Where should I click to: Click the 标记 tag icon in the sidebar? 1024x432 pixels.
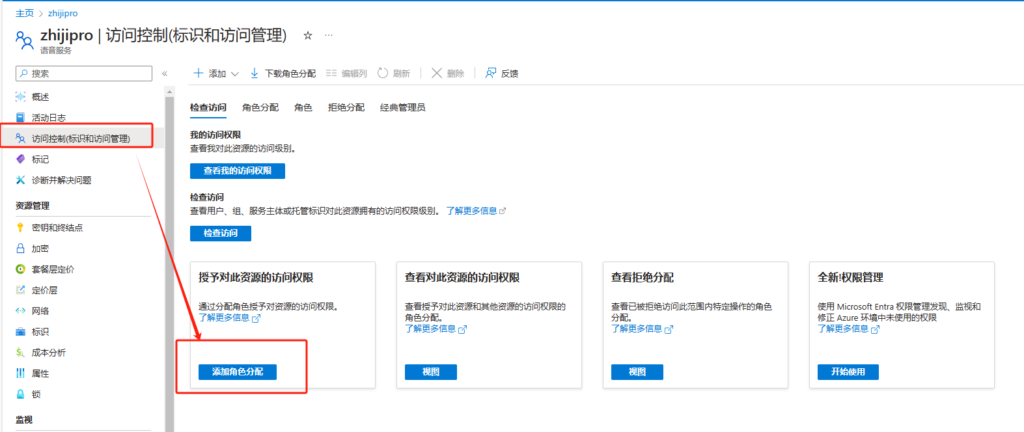pyautogui.click(x=20, y=159)
